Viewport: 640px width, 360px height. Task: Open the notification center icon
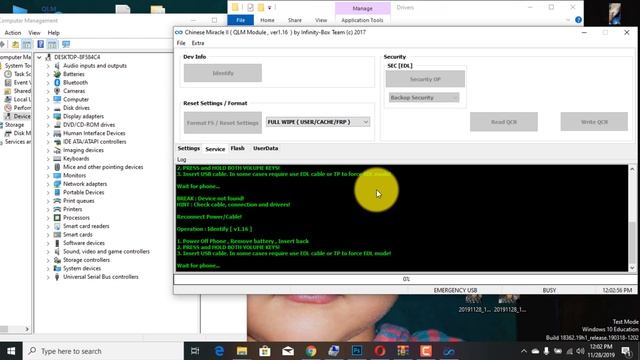point(626,351)
